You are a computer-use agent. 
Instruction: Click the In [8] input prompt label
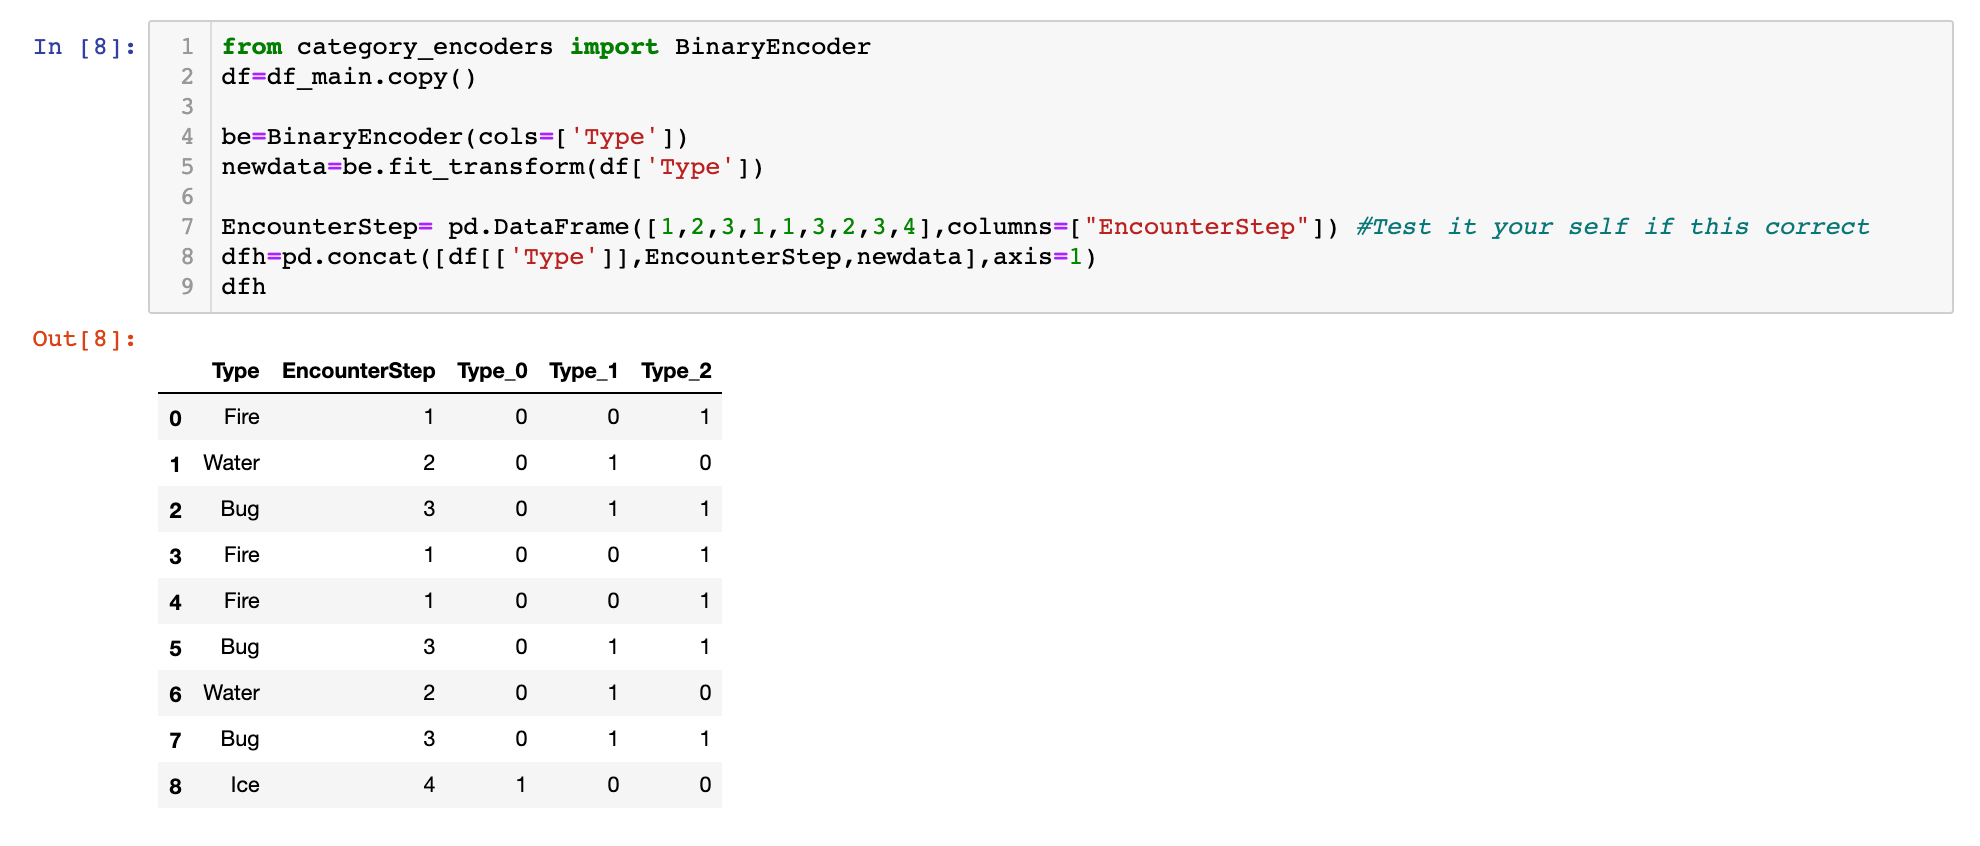point(85,47)
